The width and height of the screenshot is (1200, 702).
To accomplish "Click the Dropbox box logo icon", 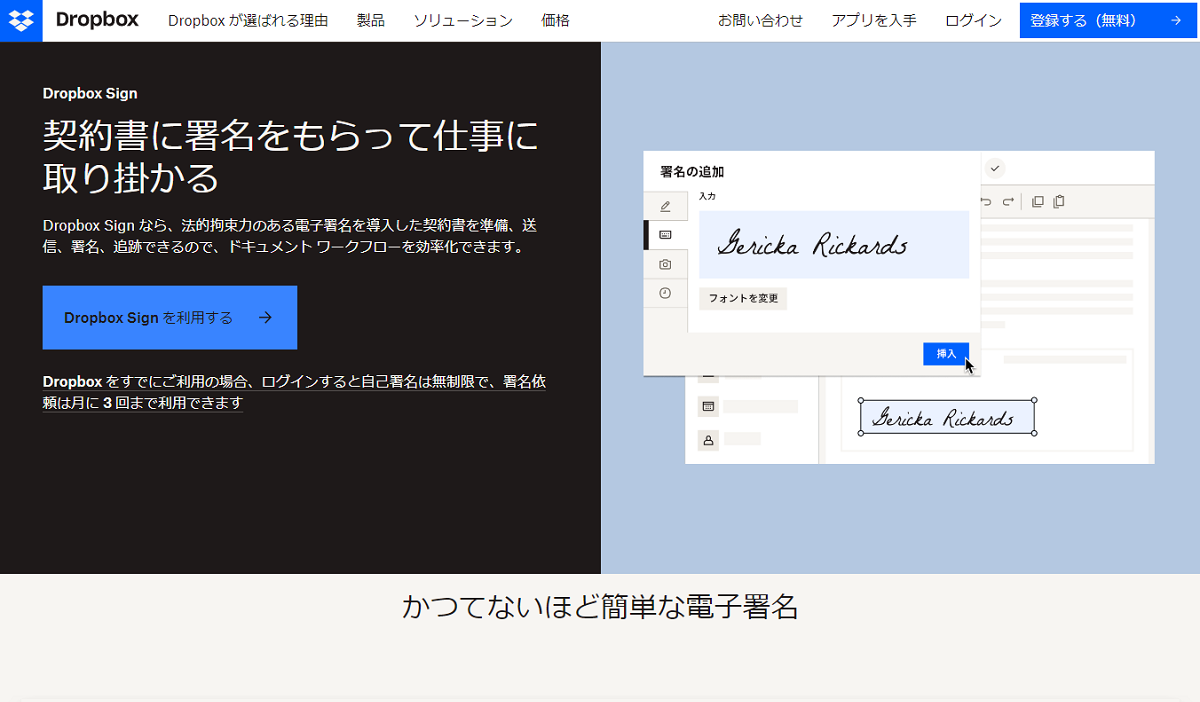I will [21, 20].
